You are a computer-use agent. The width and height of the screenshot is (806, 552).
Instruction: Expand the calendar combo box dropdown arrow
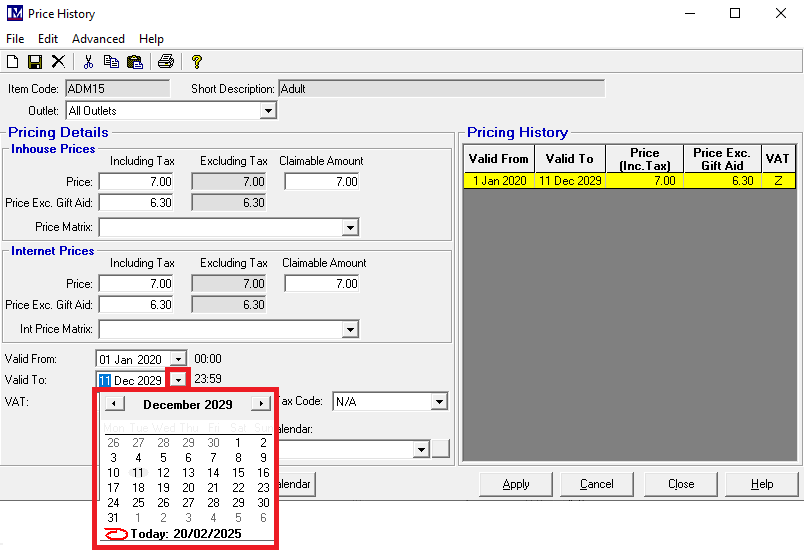point(421,450)
